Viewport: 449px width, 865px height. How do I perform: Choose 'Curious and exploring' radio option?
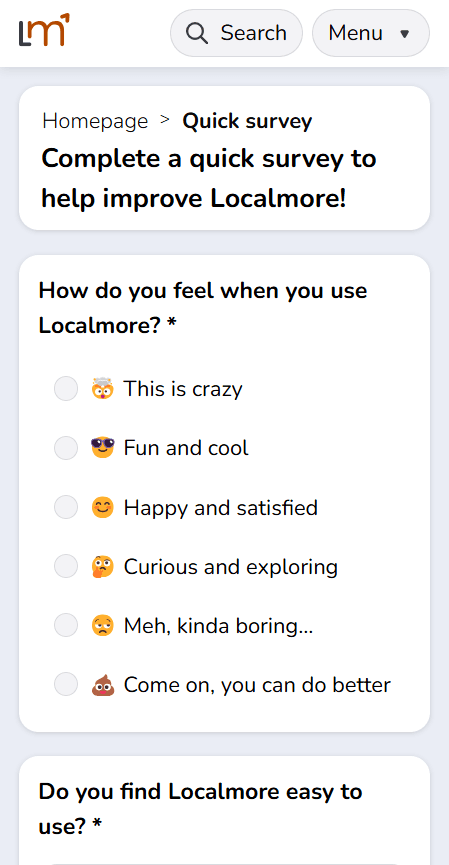tap(66, 567)
